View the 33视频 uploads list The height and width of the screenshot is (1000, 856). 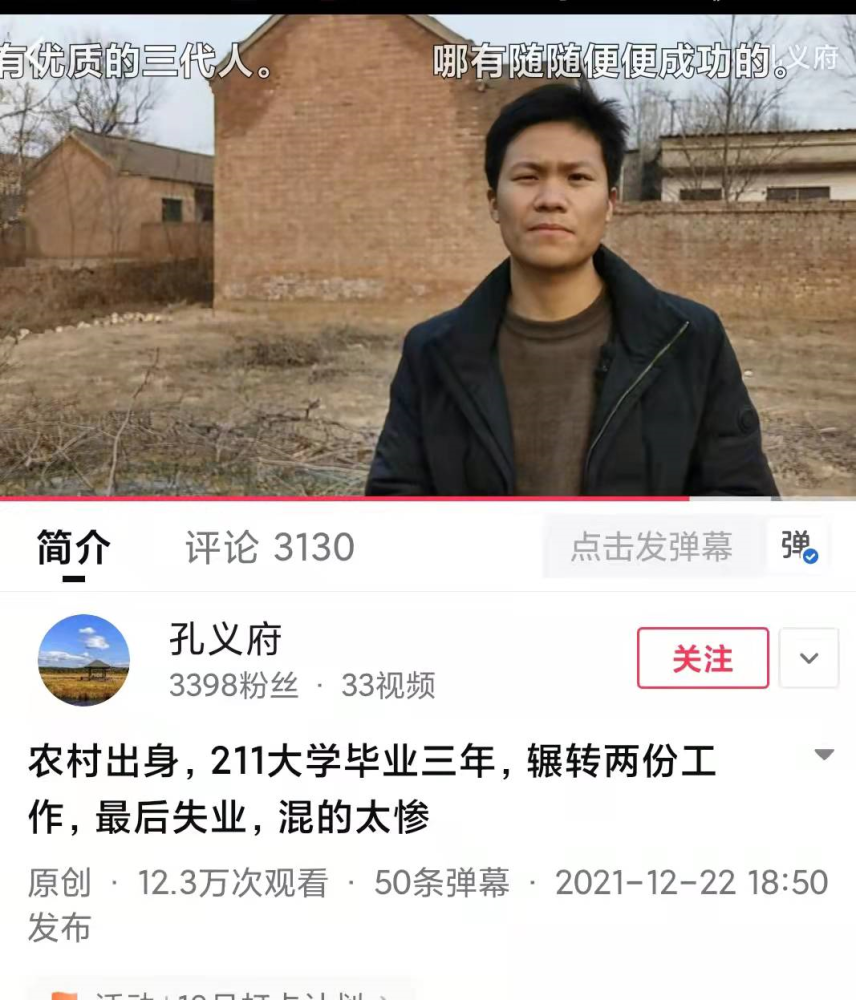tap(388, 686)
